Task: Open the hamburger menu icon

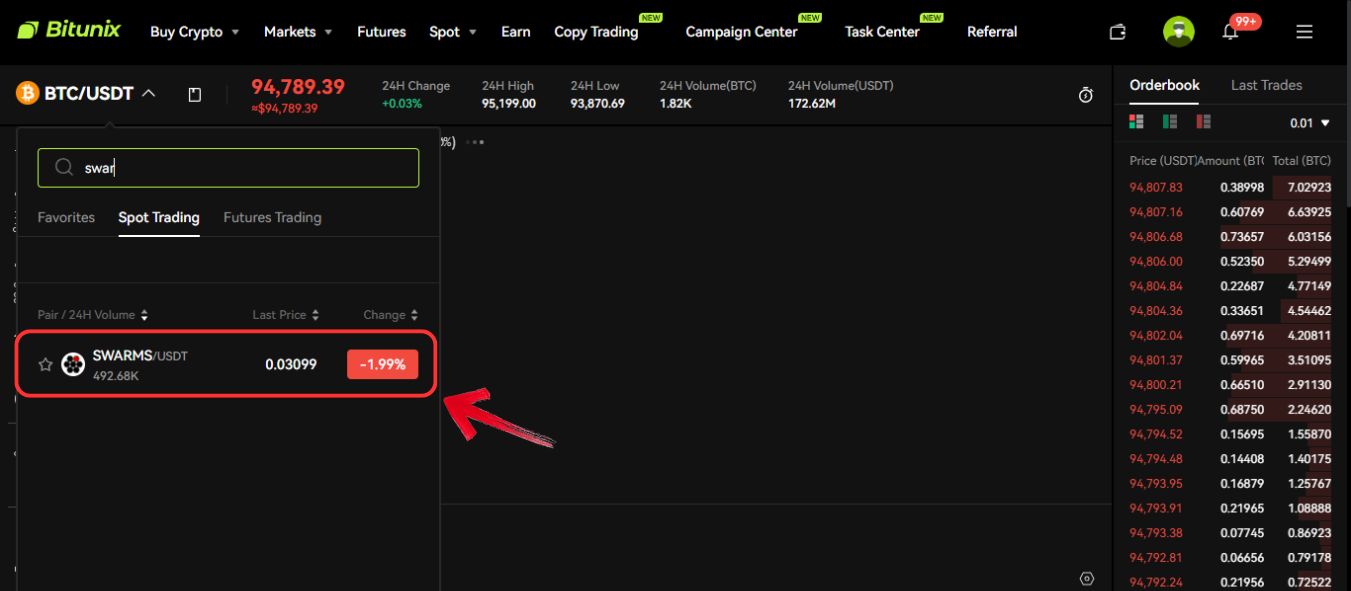Action: [1304, 32]
